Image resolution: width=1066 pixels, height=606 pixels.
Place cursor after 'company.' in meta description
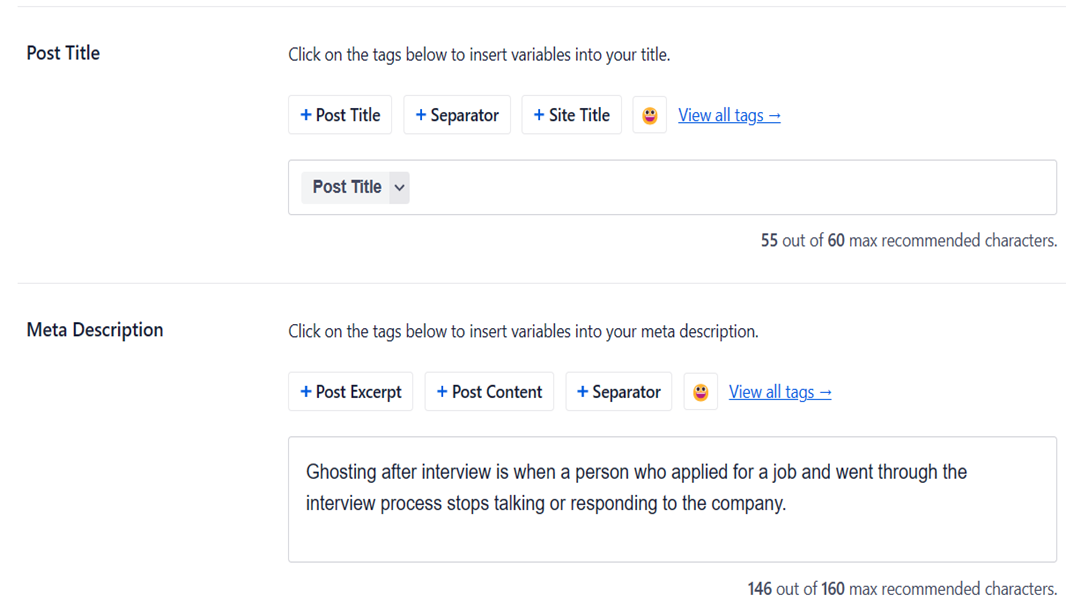(x=789, y=504)
